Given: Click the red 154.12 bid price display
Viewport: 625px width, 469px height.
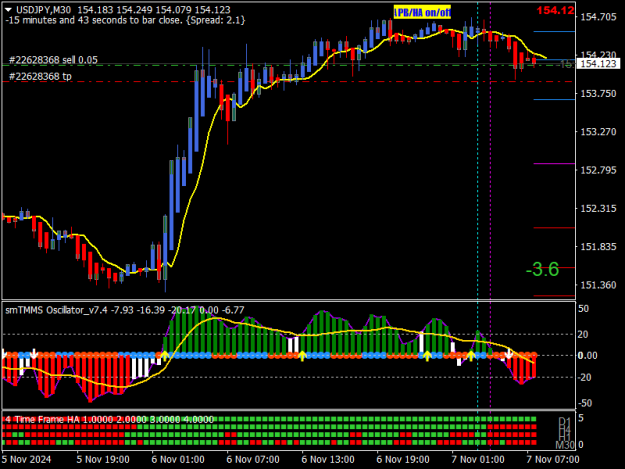Looking at the screenshot, I should pyautogui.click(x=555, y=10).
